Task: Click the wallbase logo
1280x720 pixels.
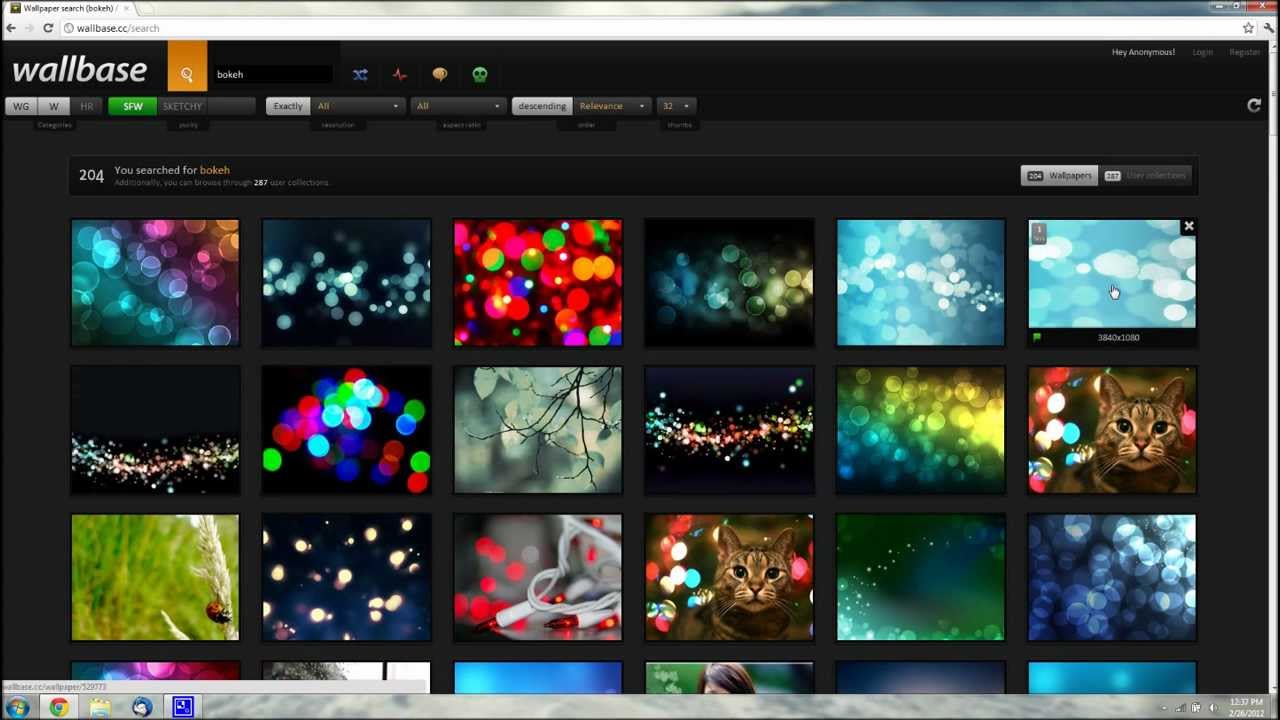Action: [80, 69]
